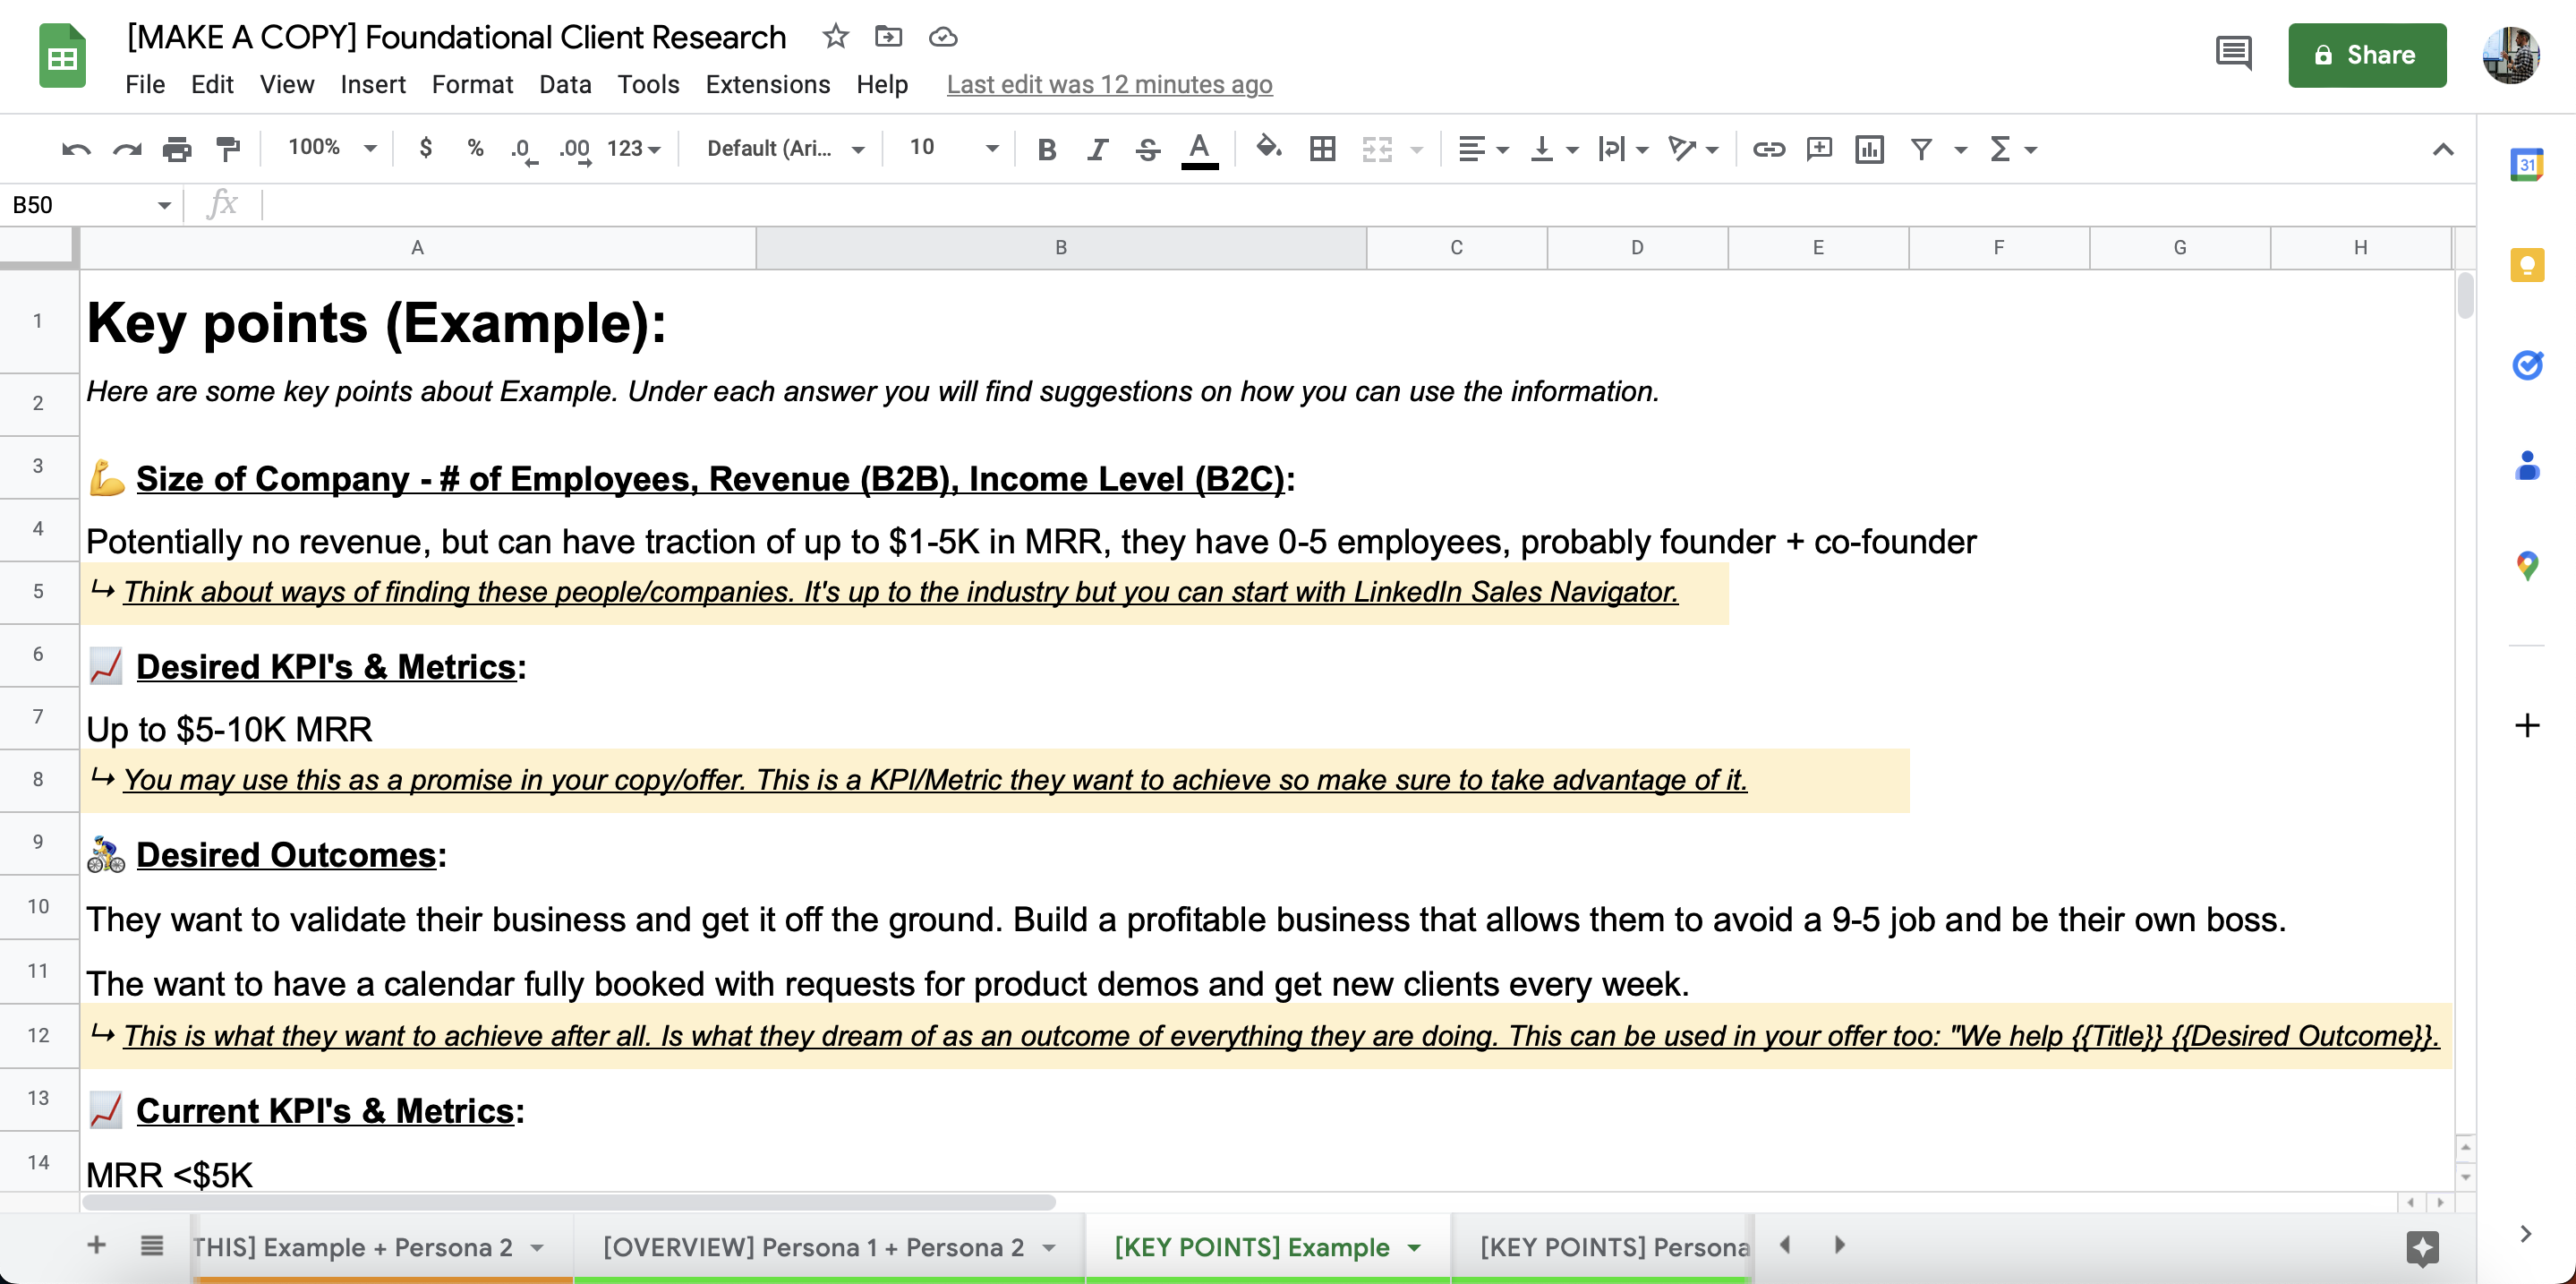The height and width of the screenshot is (1284, 2576).
Task: Open the borders menu
Action: 1323,149
